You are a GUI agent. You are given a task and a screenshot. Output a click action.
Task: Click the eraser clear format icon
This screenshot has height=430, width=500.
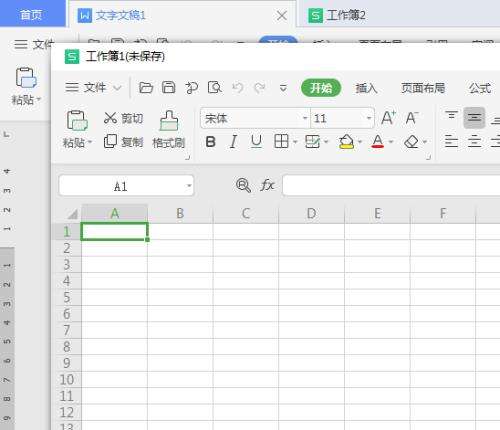tap(411, 142)
